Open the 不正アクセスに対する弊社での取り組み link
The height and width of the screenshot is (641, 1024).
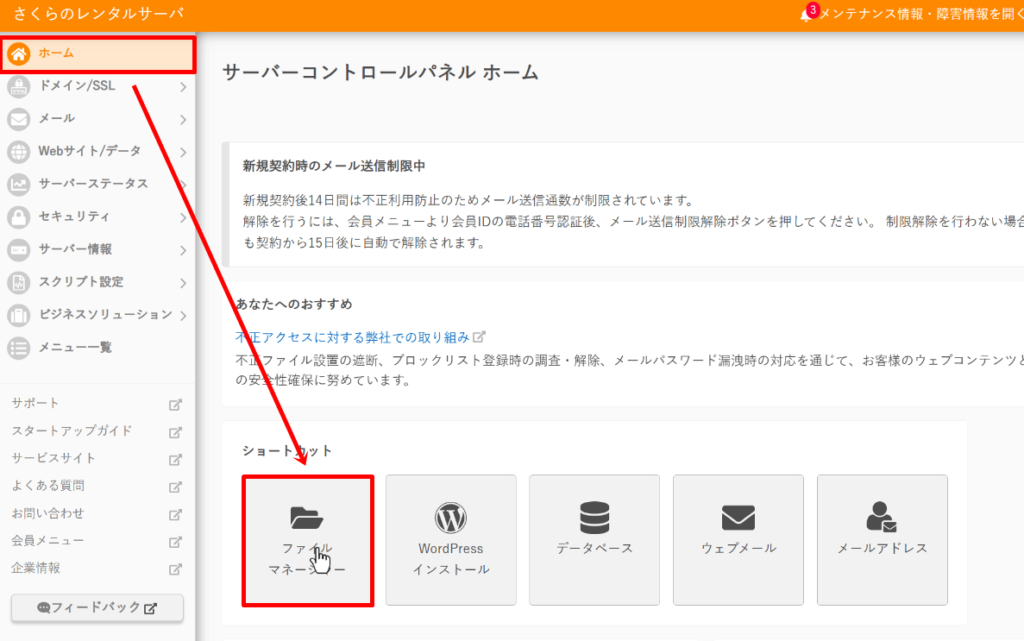point(353,337)
